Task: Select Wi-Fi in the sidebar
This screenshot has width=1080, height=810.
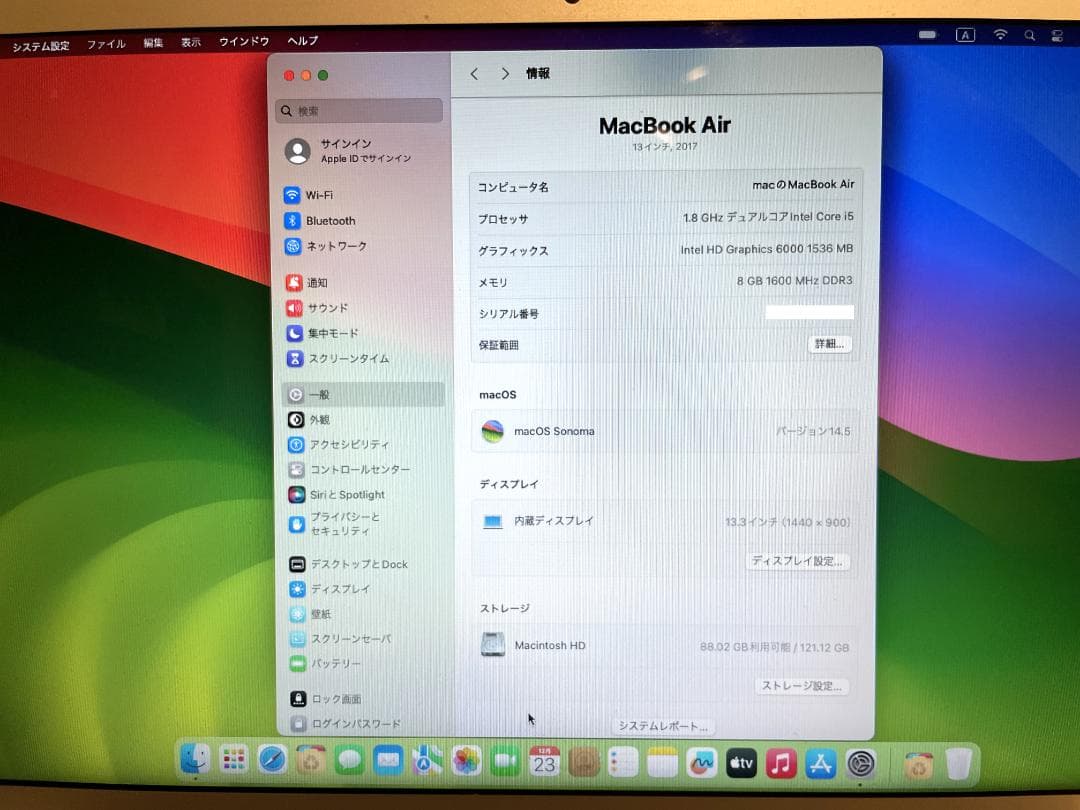Action: [318, 194]
